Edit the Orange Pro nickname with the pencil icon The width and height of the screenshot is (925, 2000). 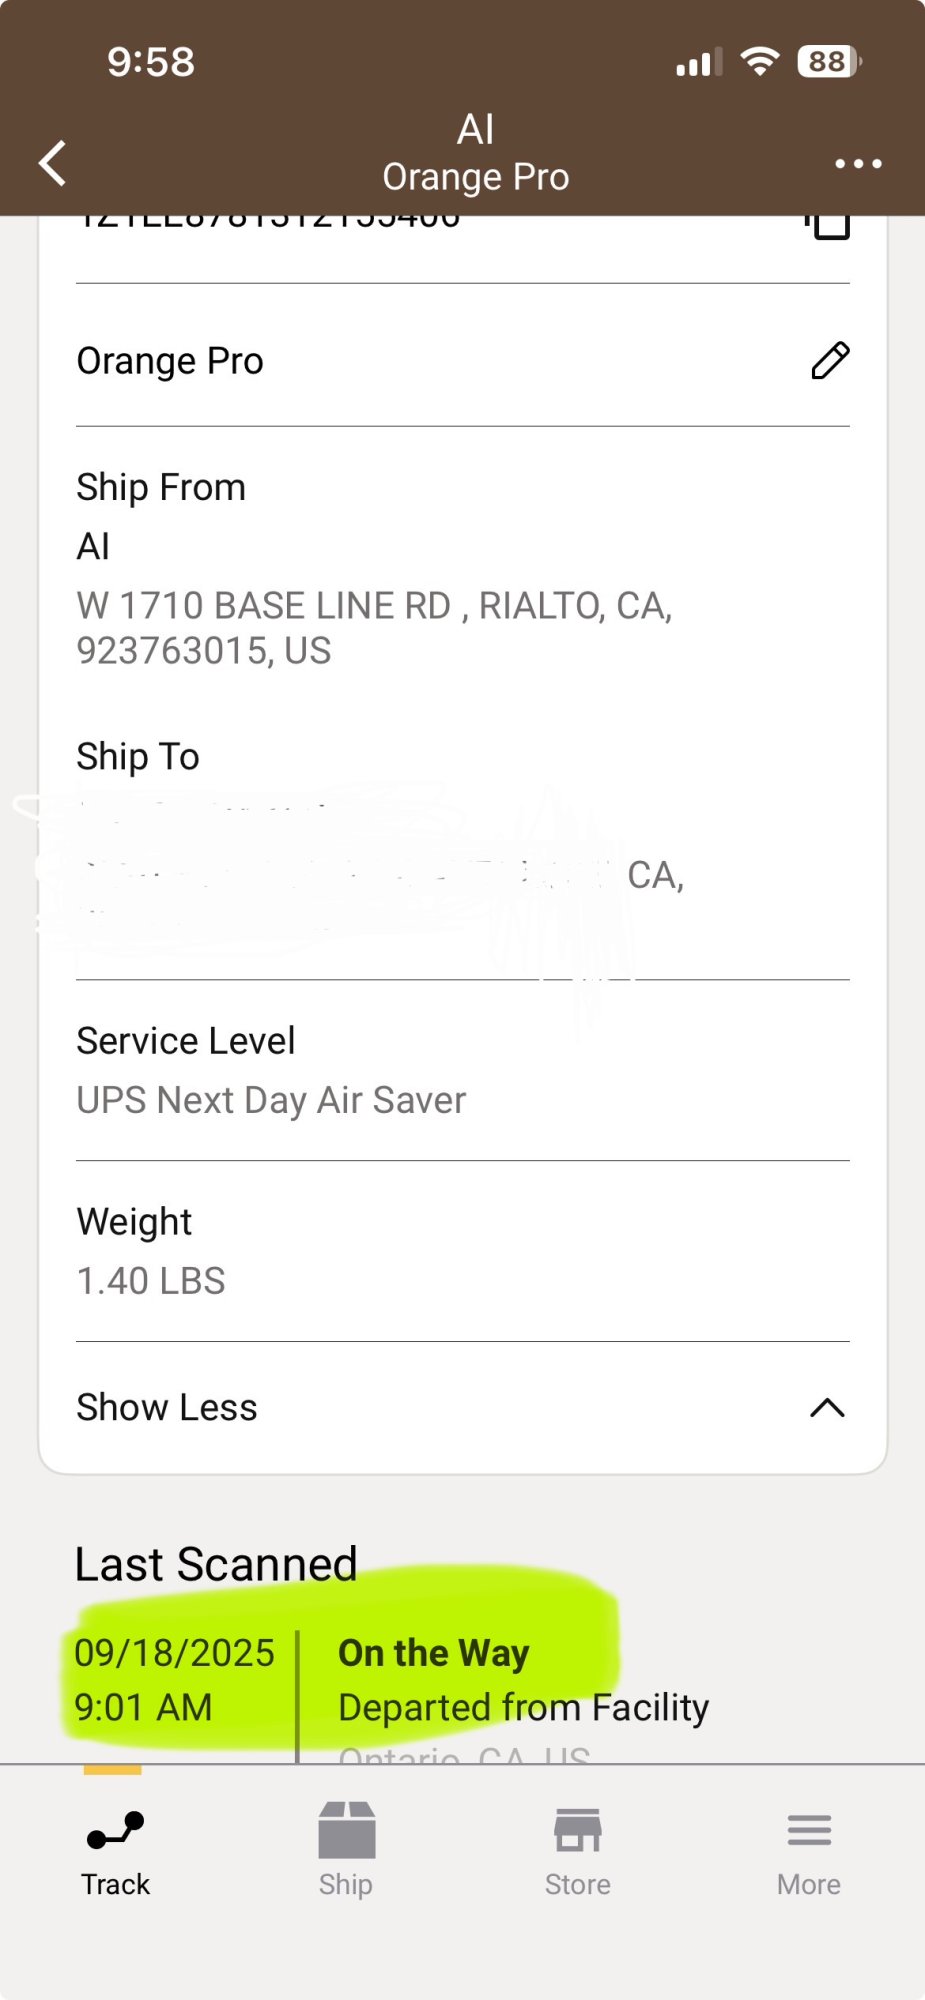tap(830, 361)
